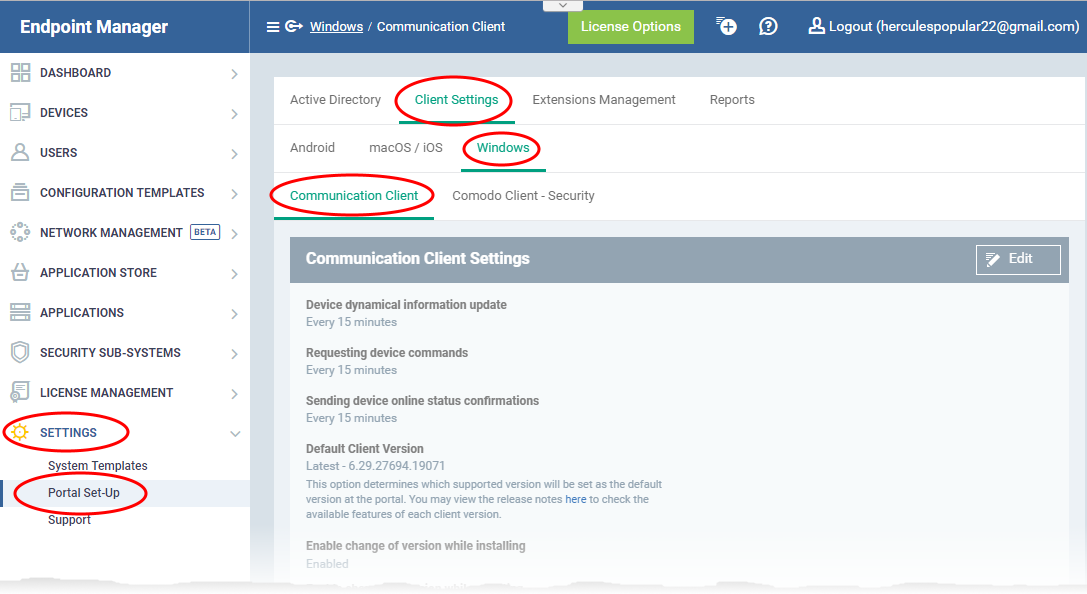Click the logout arrow icon beside breadcrumb

(x=294, y=26)
